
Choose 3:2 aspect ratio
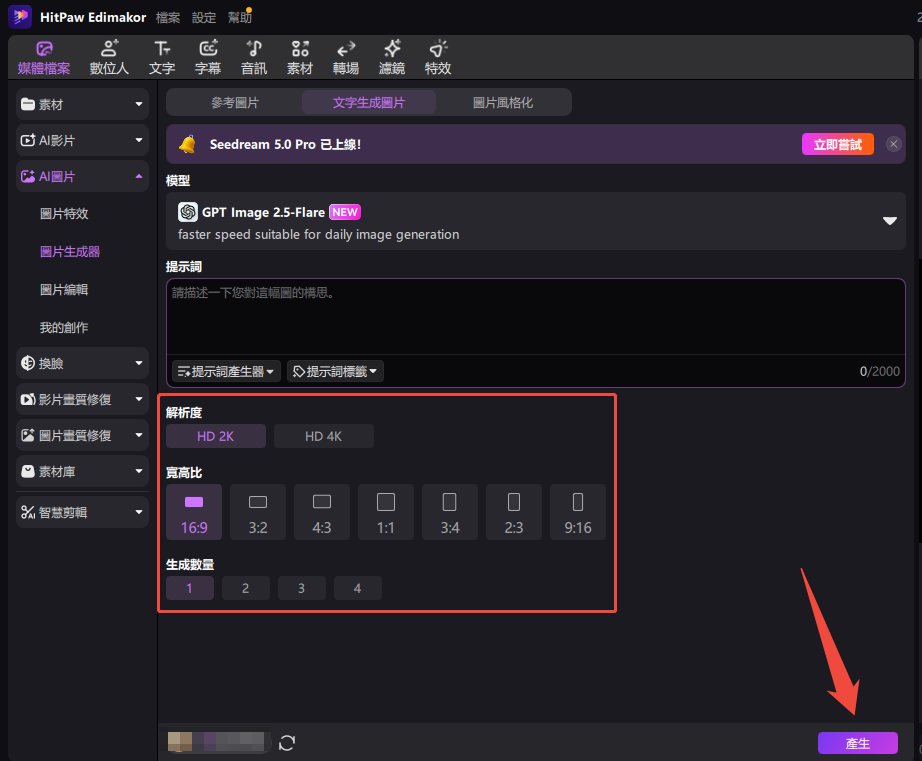pos(258,512)
